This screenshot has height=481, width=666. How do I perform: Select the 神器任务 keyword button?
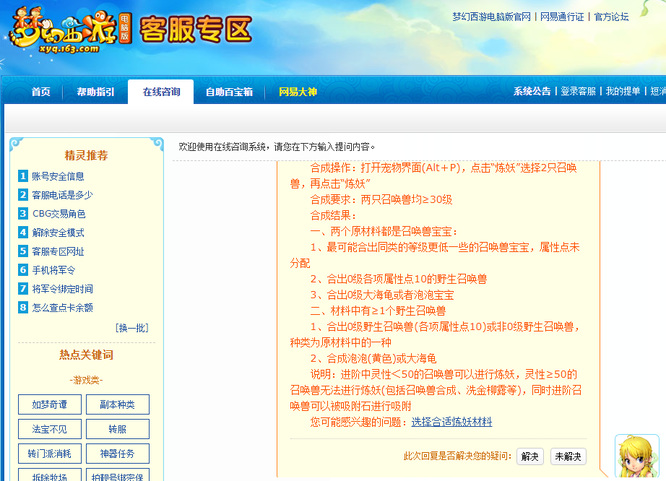pos(118,453)
